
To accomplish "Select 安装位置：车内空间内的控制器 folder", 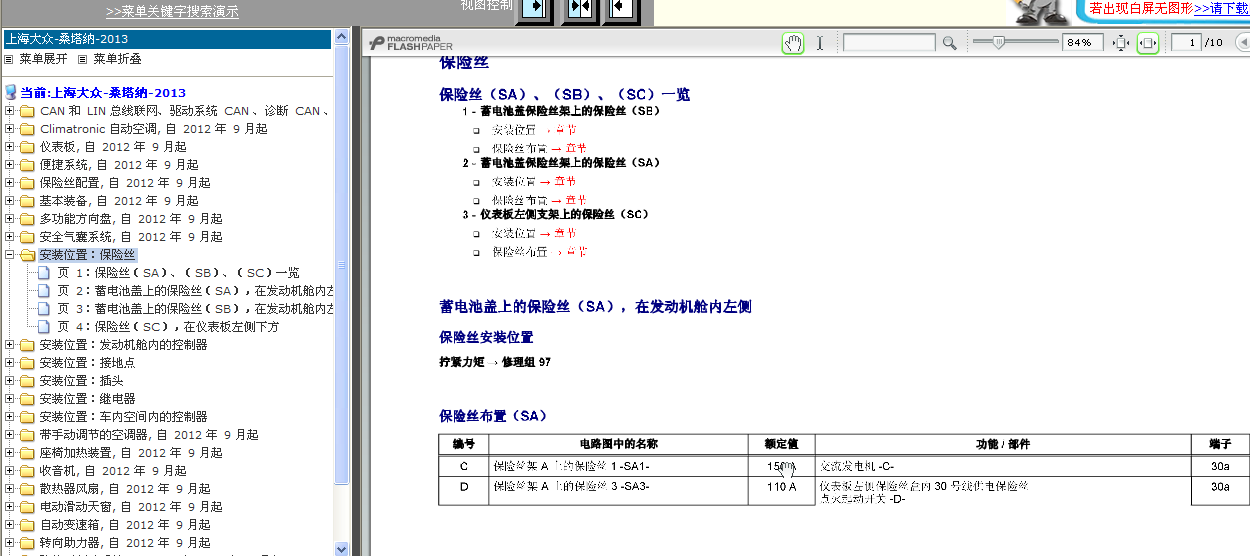I will point(124,417).
